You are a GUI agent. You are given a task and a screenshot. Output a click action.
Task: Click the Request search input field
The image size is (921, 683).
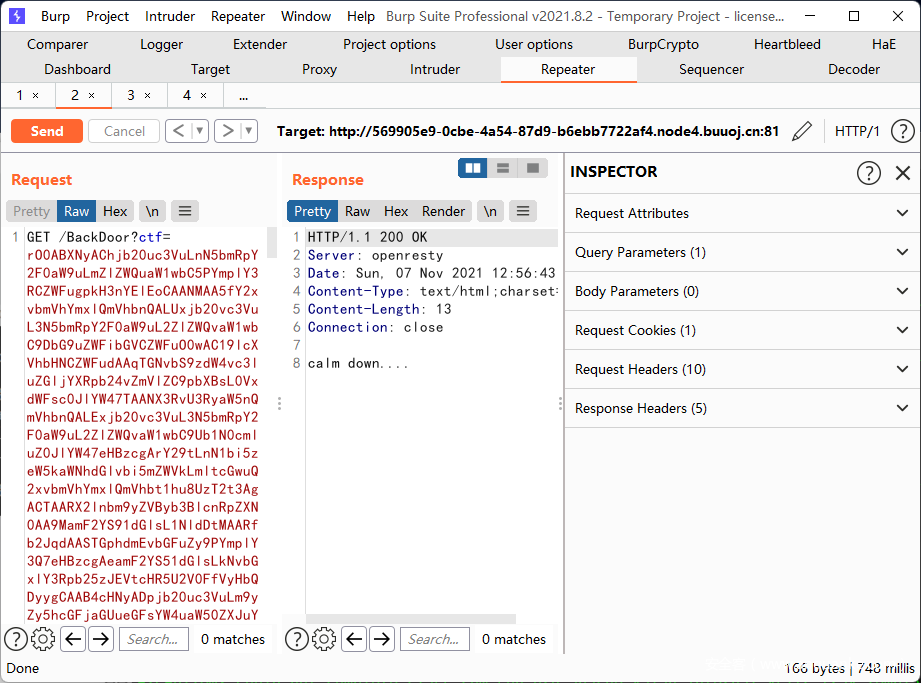click(154, 639)
